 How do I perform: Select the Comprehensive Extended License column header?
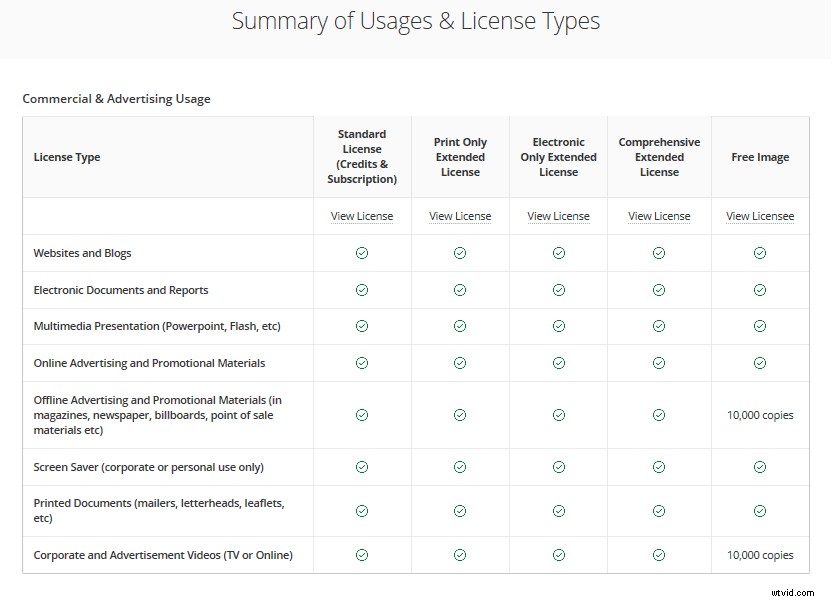click(x=659, y=157)
